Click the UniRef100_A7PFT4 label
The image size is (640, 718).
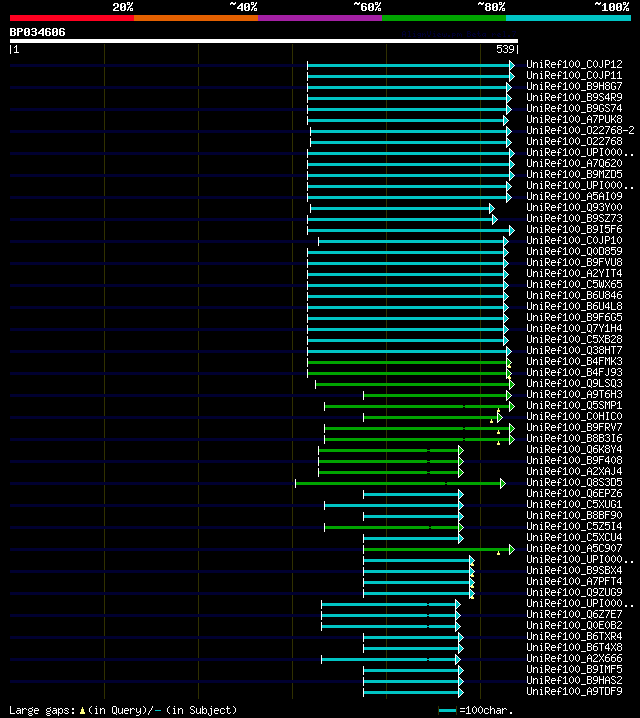tap(574, 581)
